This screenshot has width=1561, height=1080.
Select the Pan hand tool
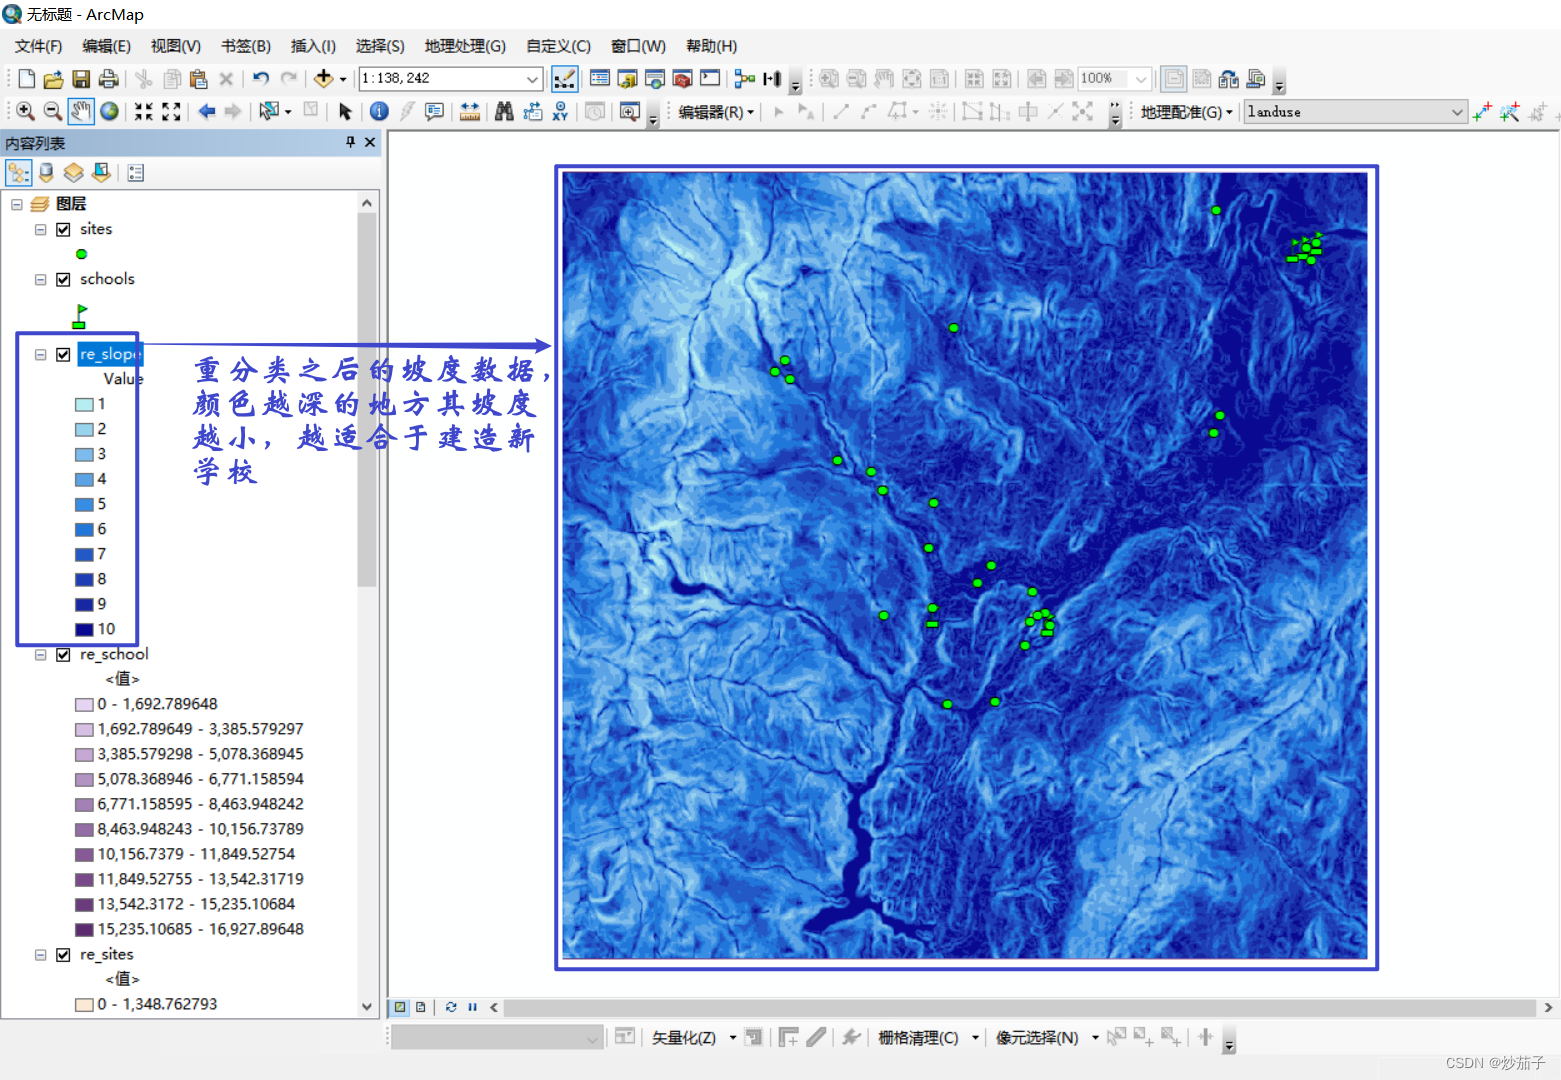tap(81, 112)
